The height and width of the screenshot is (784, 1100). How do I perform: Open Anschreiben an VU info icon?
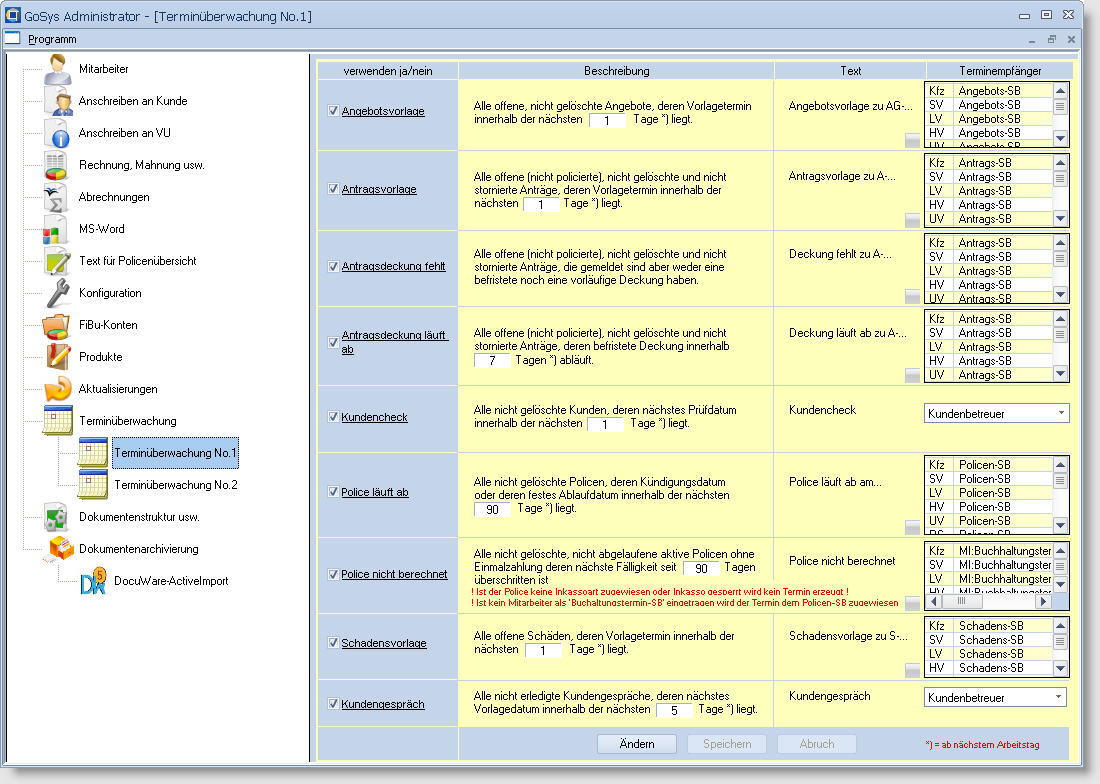[x=59, y=133]
